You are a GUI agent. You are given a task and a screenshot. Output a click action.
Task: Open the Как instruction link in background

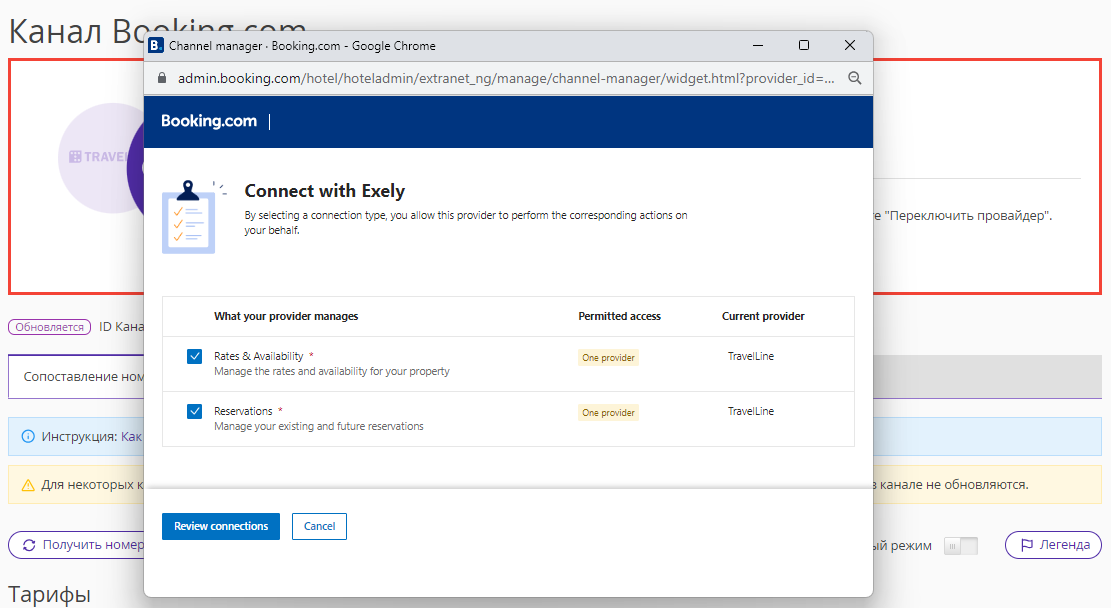pyautogui.click(x=132, y=437)
